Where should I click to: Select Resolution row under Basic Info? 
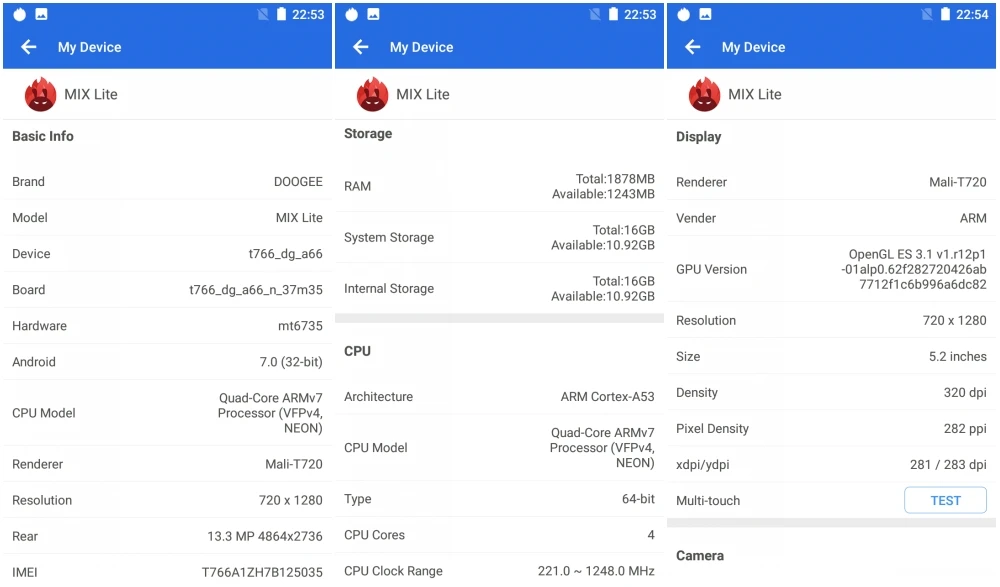coord(167,500)
